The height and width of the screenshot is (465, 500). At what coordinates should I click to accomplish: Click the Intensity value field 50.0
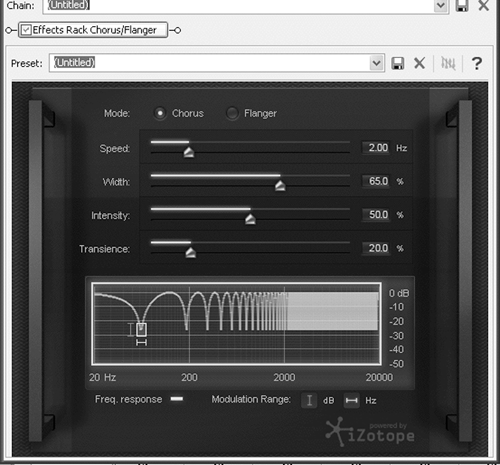tap(376, 215)
